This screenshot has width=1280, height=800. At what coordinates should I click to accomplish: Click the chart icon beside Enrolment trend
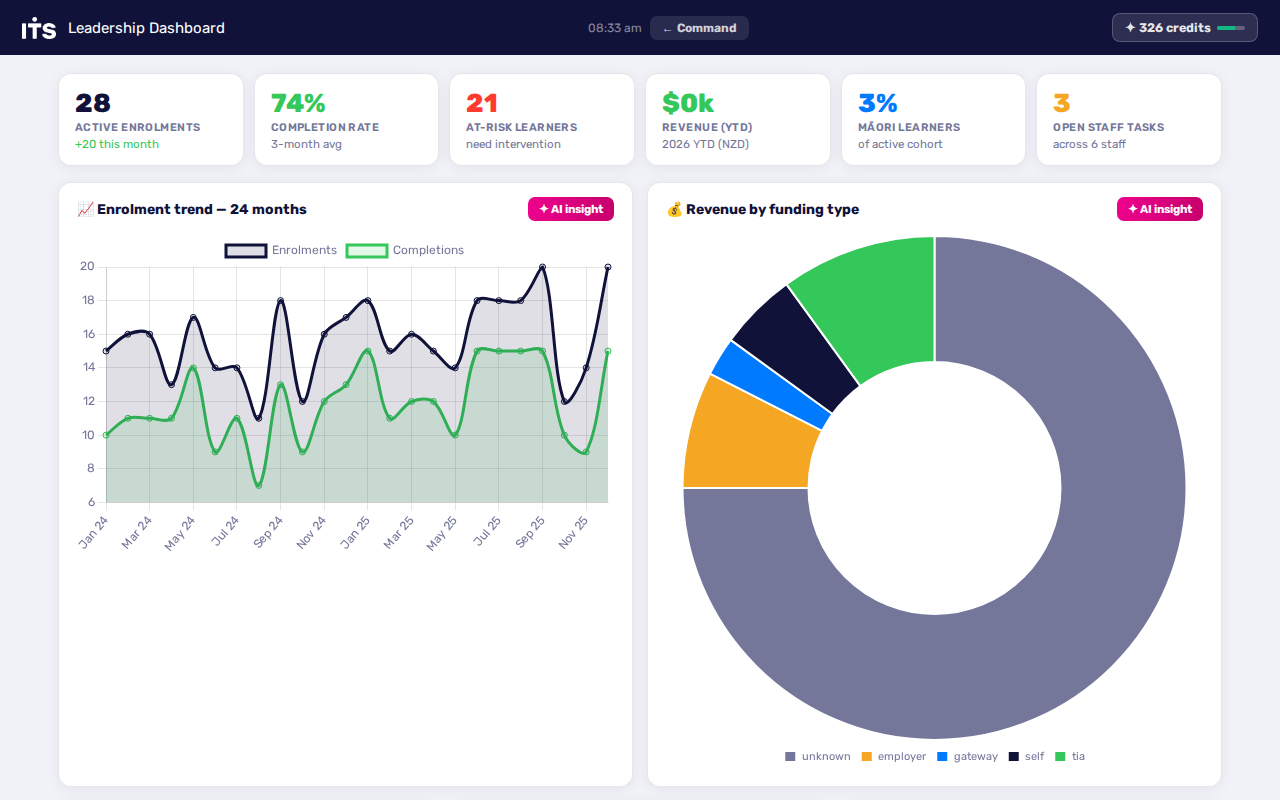[85, 209]
